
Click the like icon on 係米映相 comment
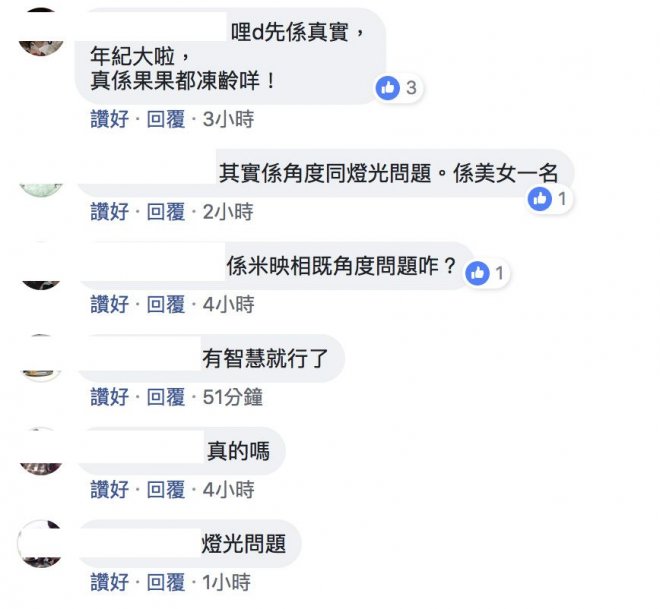pos(477,273)
